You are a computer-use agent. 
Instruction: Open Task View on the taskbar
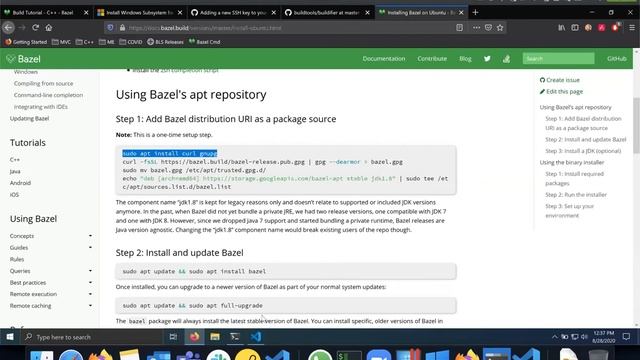pyautogui.click(x=173, y=337)
